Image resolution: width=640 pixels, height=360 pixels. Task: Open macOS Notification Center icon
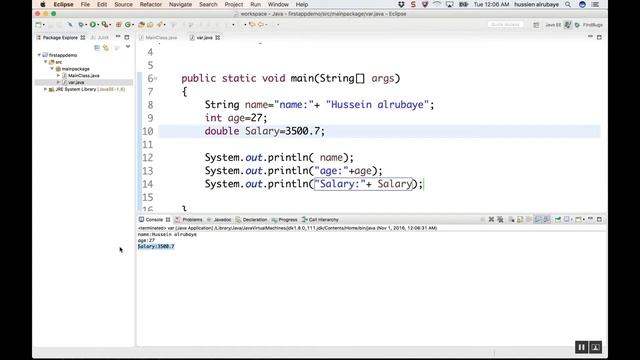(x=596, y=4)
